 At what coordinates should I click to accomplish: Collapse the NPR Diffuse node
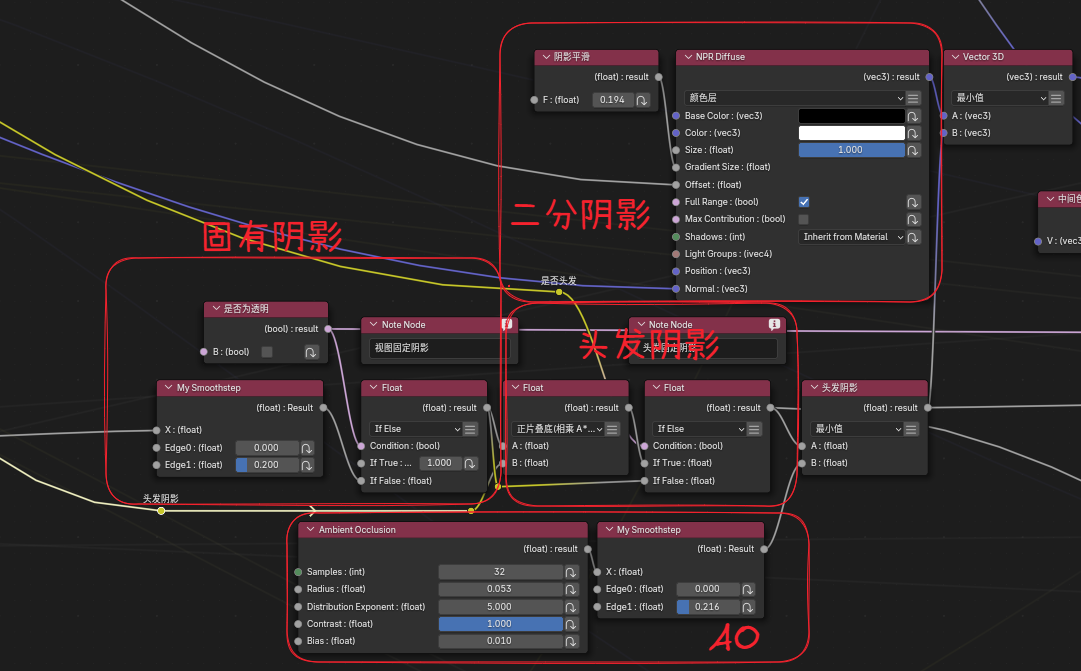[688, 58]
